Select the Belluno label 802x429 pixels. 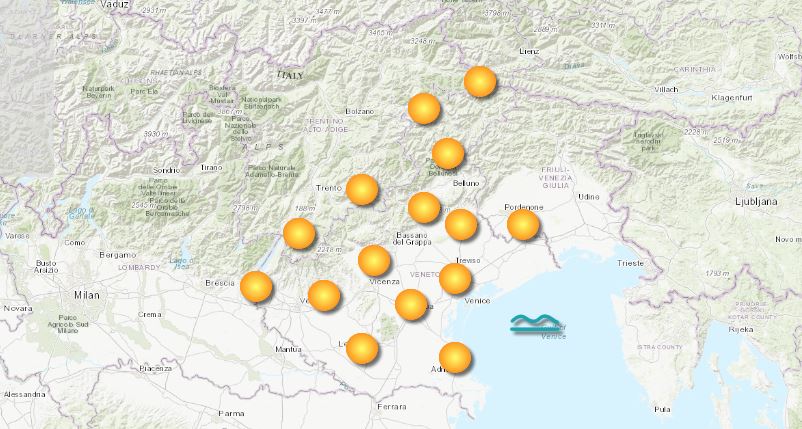(466, 183)
